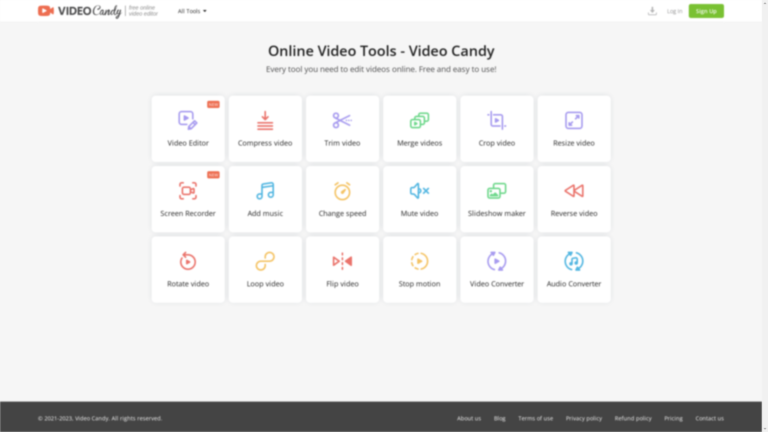This screenshot has height=432, width=768.
Task: Launch the Screen Recorder icon
Action: [x=188, y=191]
